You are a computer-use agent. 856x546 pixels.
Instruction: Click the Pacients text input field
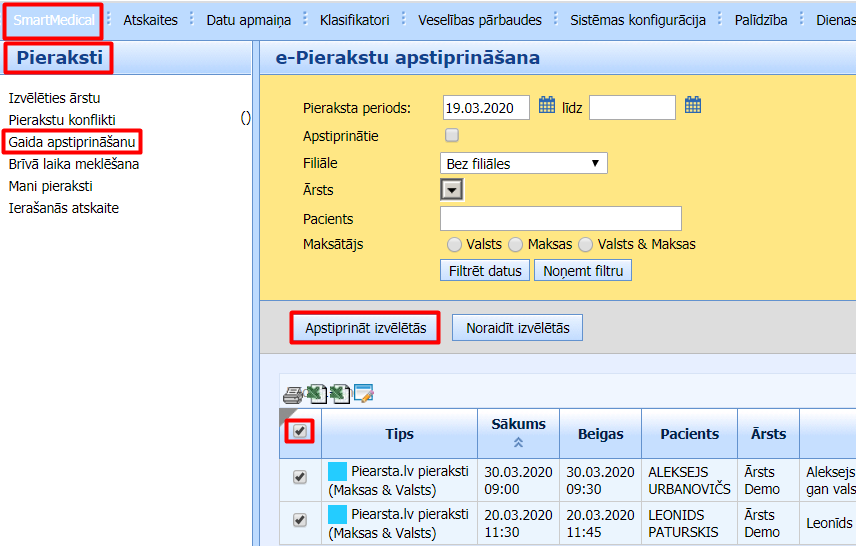[560, 218]
